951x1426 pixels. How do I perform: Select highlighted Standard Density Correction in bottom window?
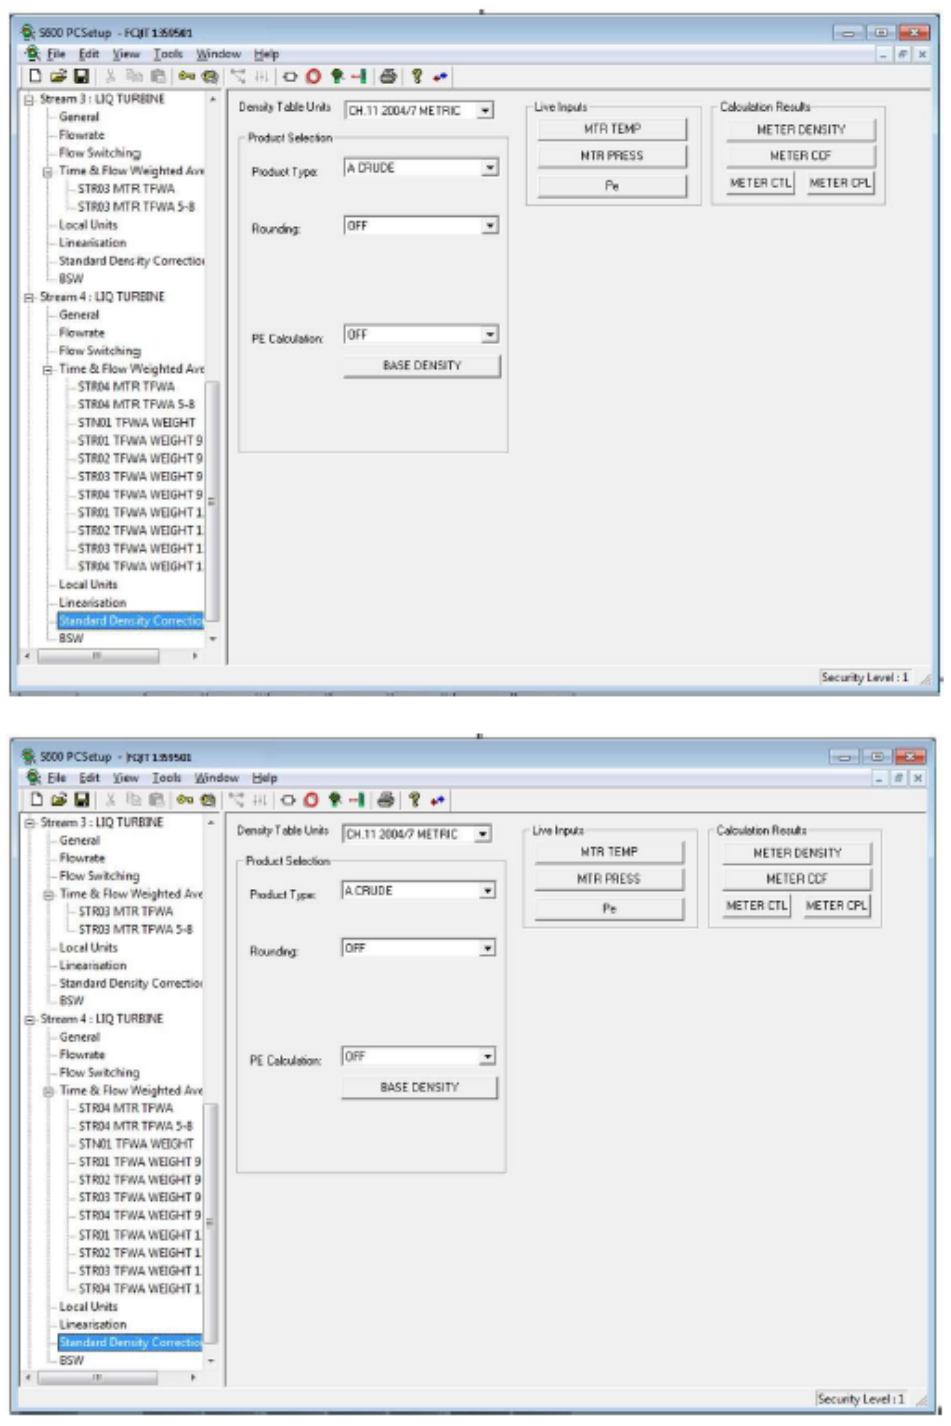click(x=130, y=1342)
